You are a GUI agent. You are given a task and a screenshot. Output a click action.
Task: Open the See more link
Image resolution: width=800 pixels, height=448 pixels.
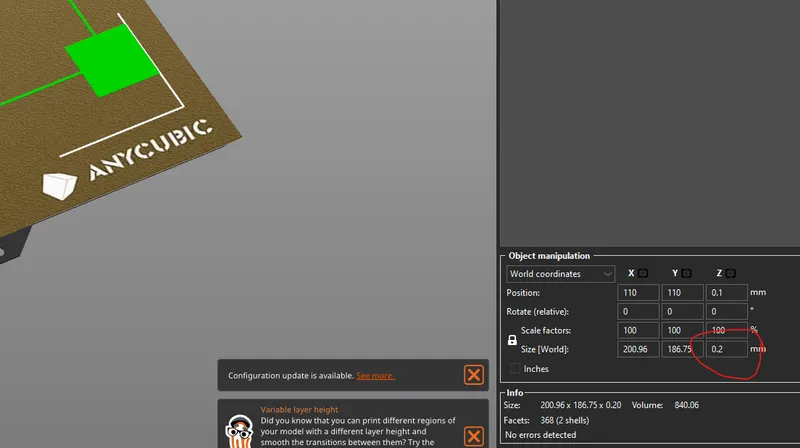[x=375, y=376]
